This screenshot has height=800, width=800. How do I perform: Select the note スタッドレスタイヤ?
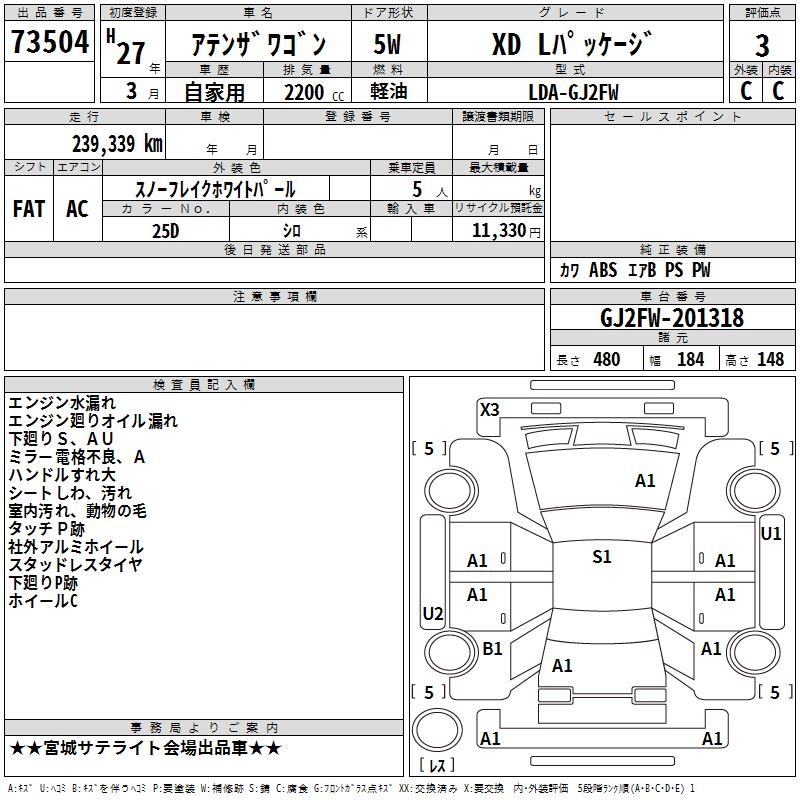75,565
